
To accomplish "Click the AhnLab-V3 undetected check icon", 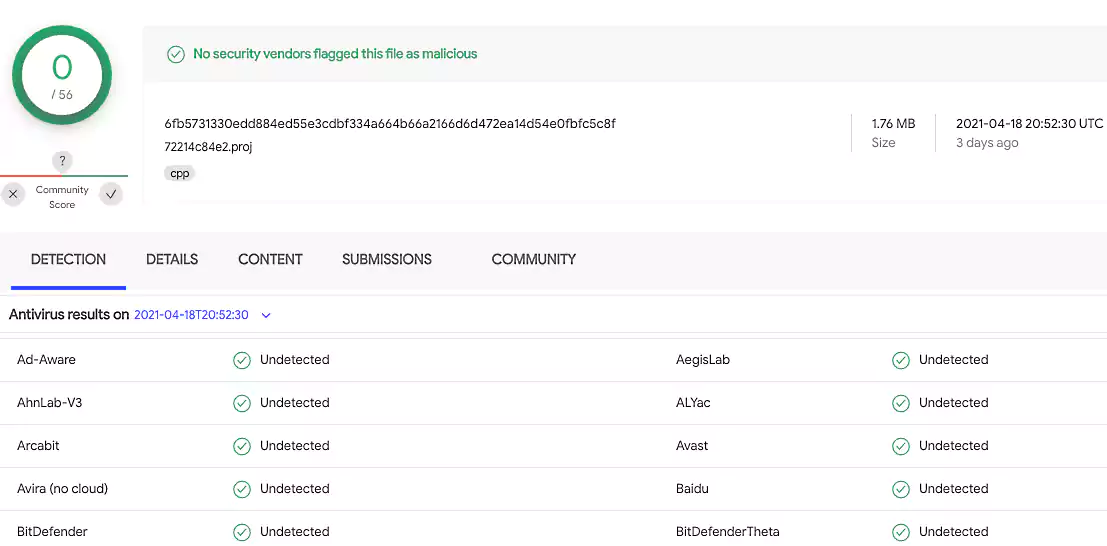I will pyautogui.click(x=242, y=403).
